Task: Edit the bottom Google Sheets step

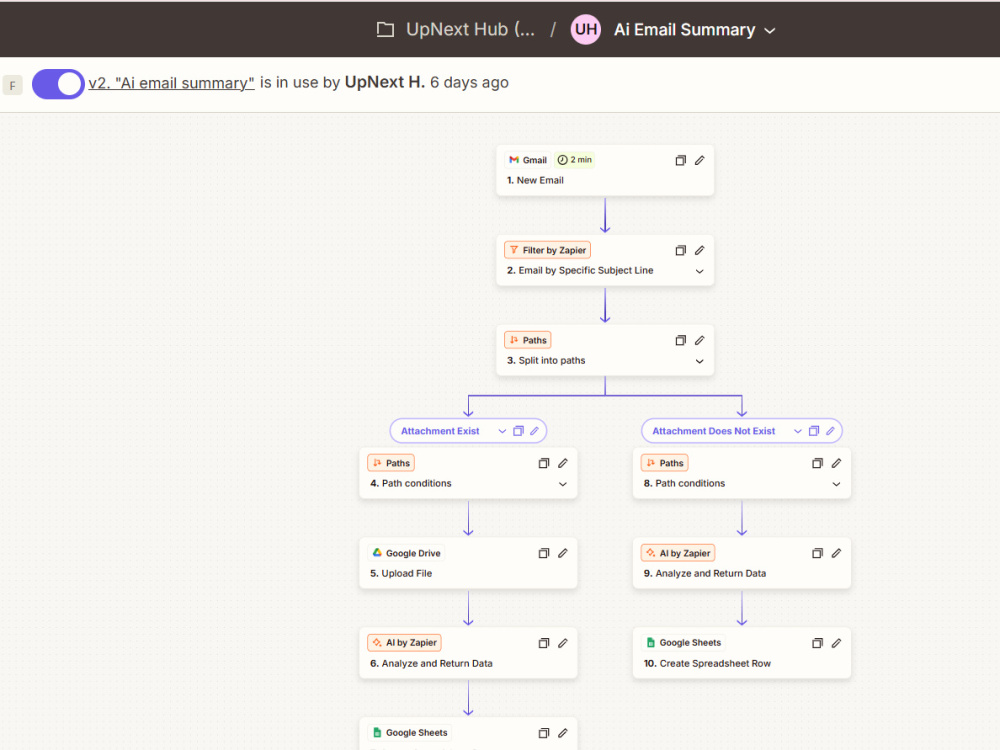Action: (562, 733)
